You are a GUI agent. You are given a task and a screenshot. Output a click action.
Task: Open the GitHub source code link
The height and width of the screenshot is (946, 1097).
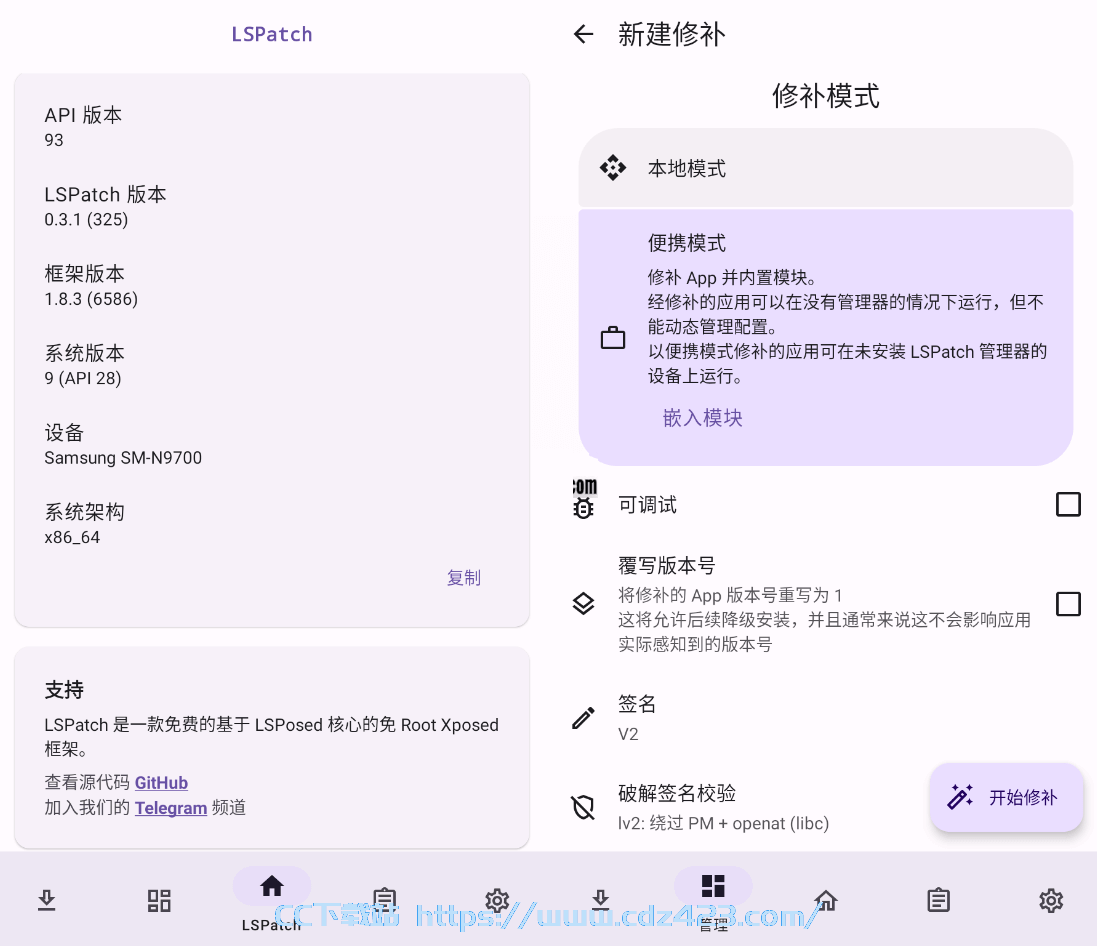[161, 782]
